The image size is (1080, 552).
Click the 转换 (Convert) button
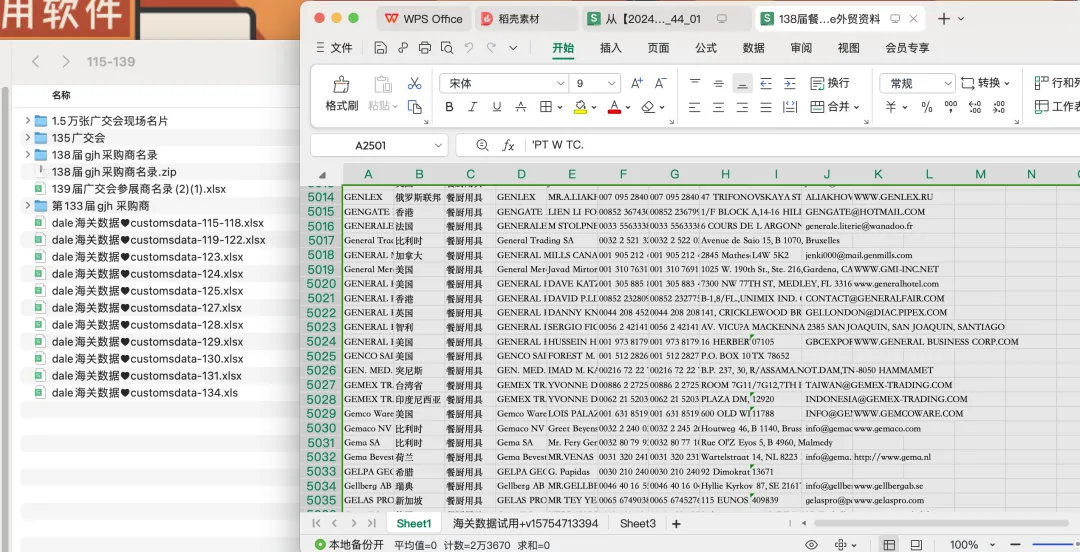[986, 83]
